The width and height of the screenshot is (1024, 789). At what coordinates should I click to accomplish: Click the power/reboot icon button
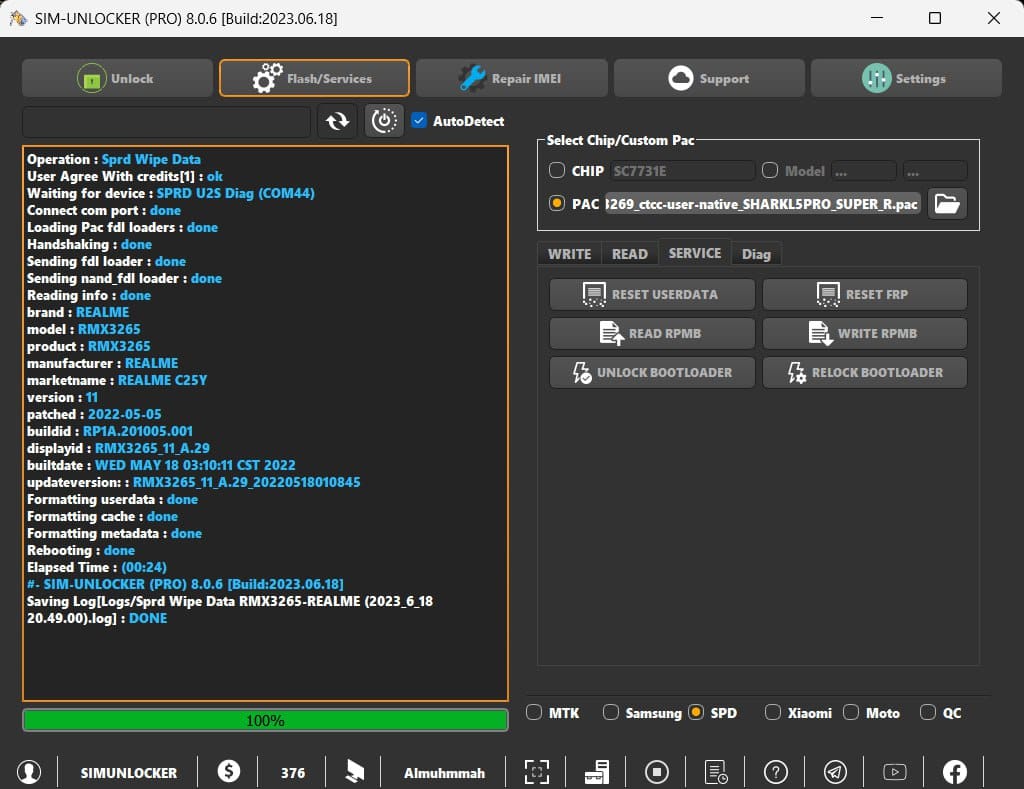(x=383, y=121)
